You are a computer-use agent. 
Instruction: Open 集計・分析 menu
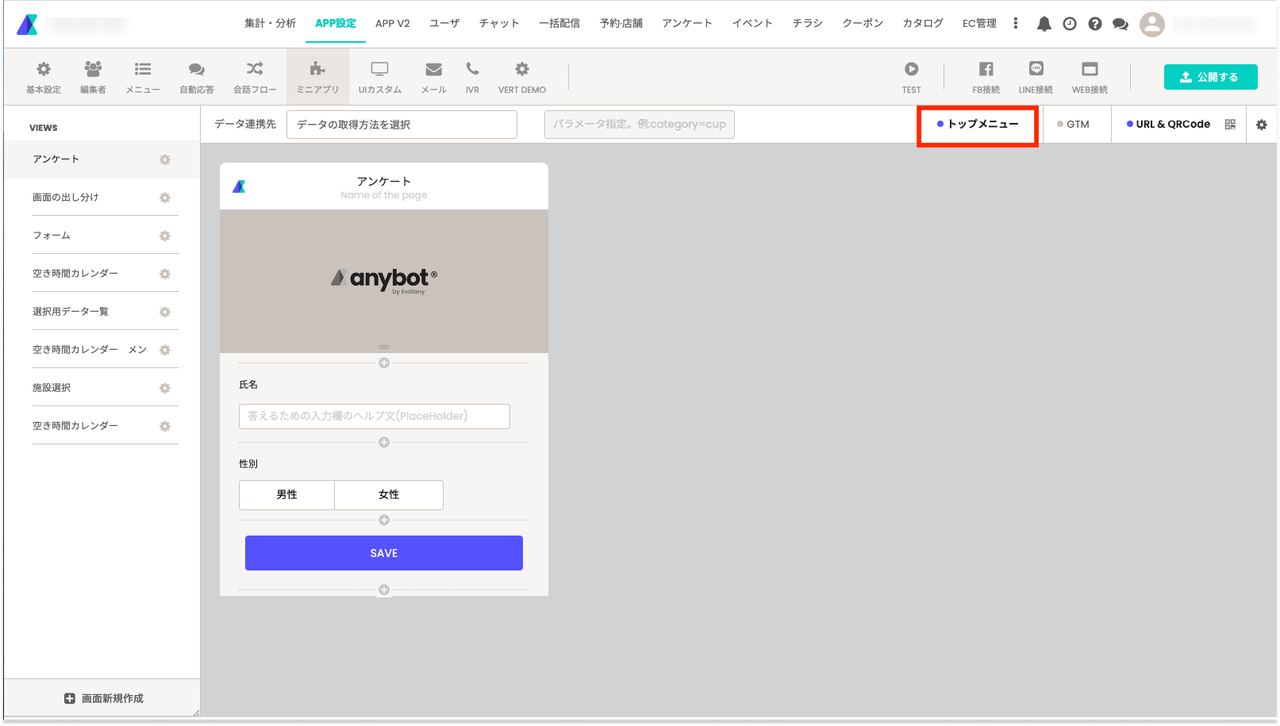click(x=270, y=23)
